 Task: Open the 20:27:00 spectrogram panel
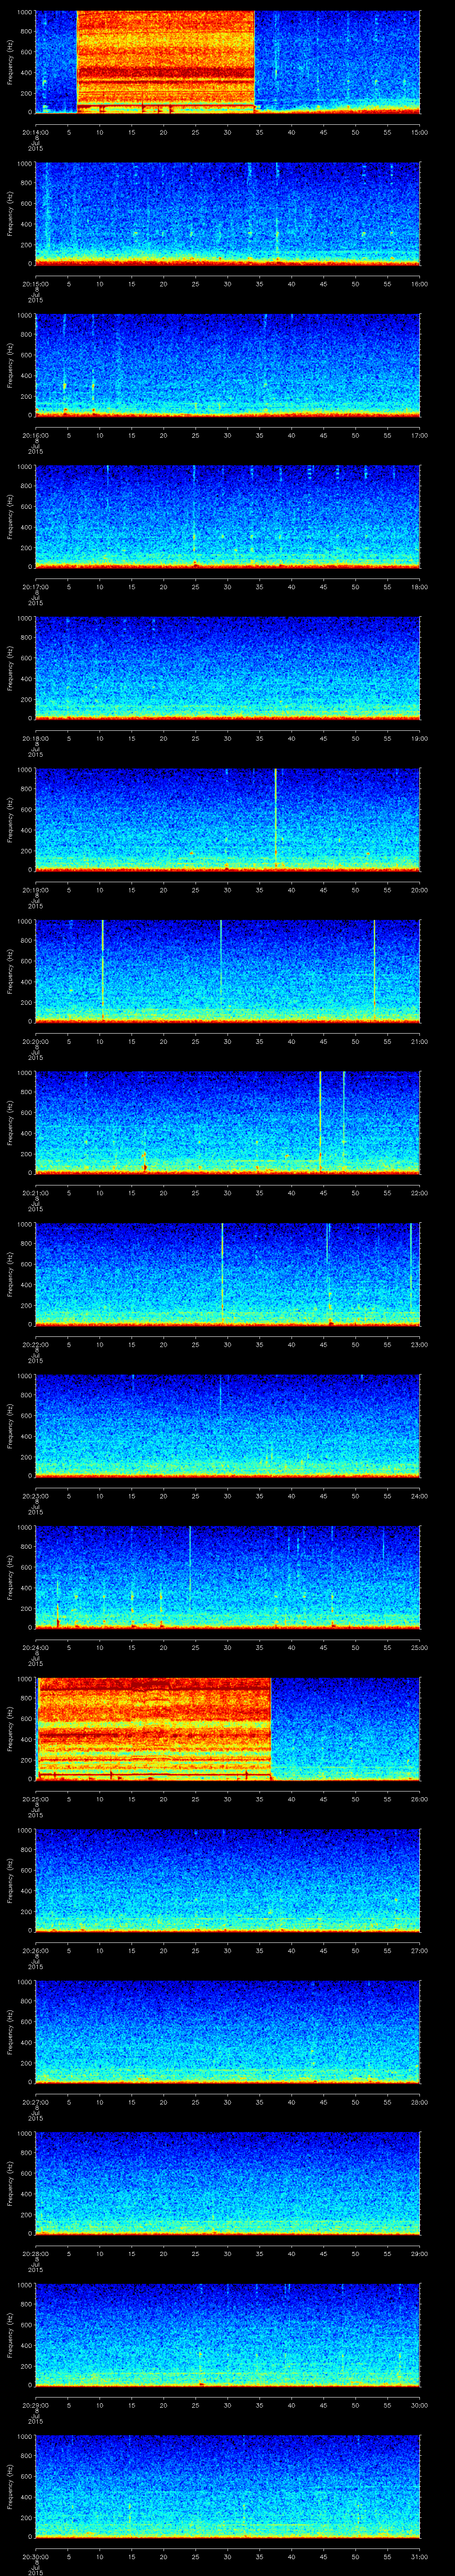pyautogui.click(x=227, y=2032)
